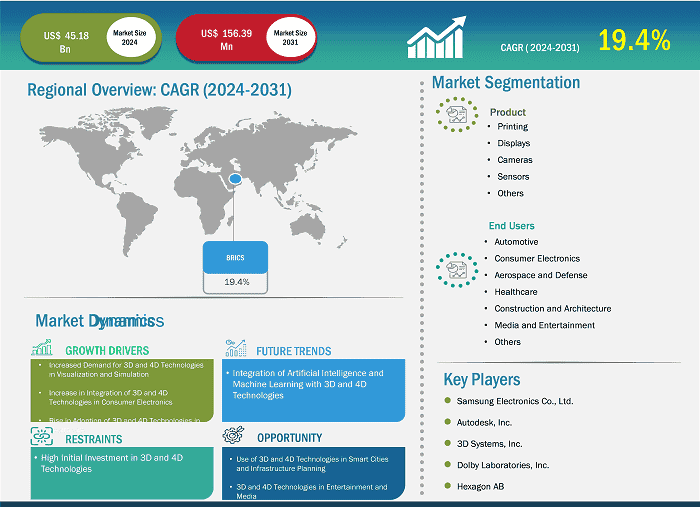Click Increase in Integration in Consumer Electronics bullet

tap(110, 398)
